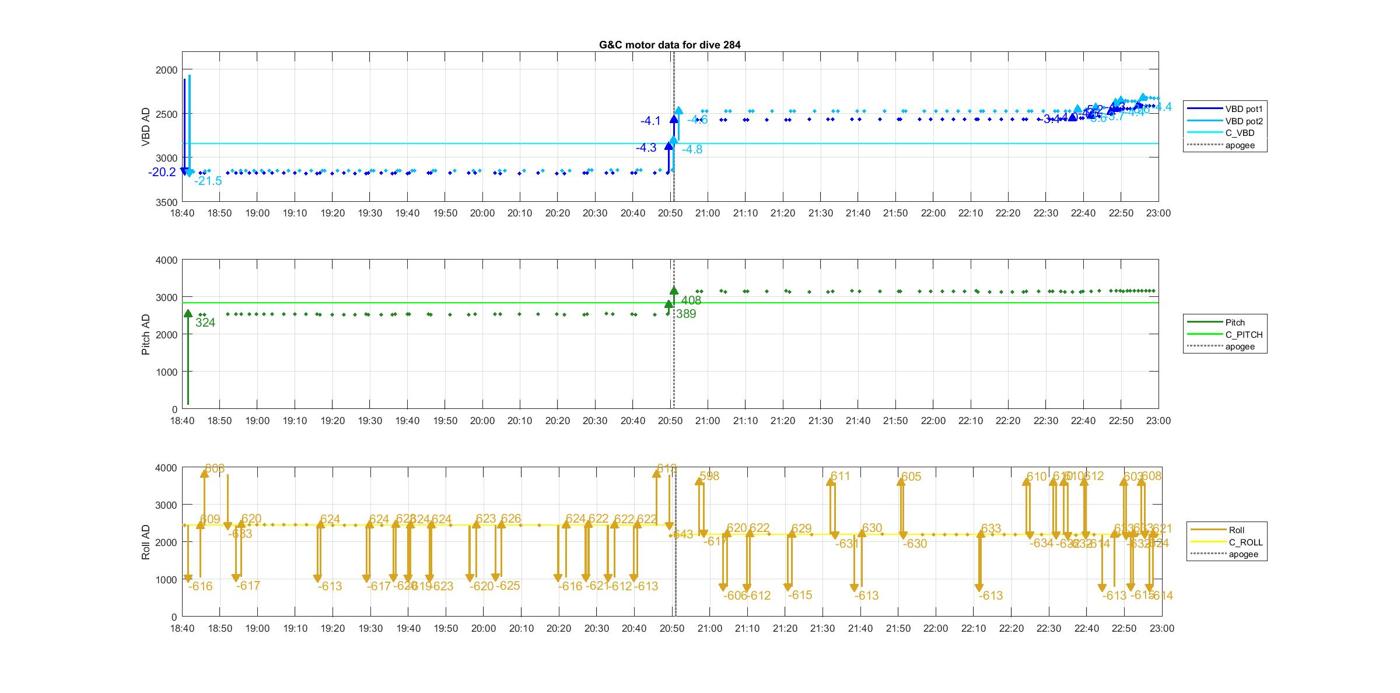This screenshot has width=1400, height=693.
Task: Click the green pitch arrowhead beside label 324
Action: (188, 314)
